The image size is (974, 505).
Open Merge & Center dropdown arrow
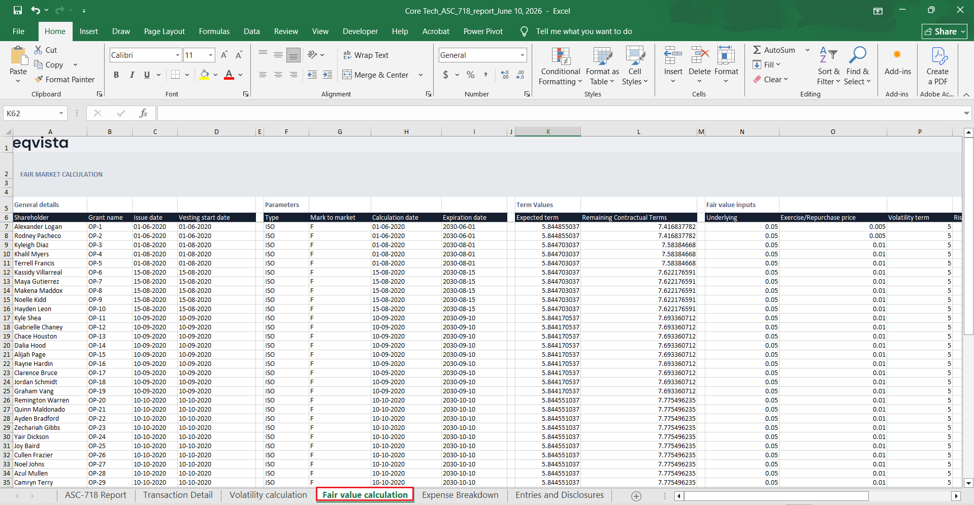coord(421,75)
